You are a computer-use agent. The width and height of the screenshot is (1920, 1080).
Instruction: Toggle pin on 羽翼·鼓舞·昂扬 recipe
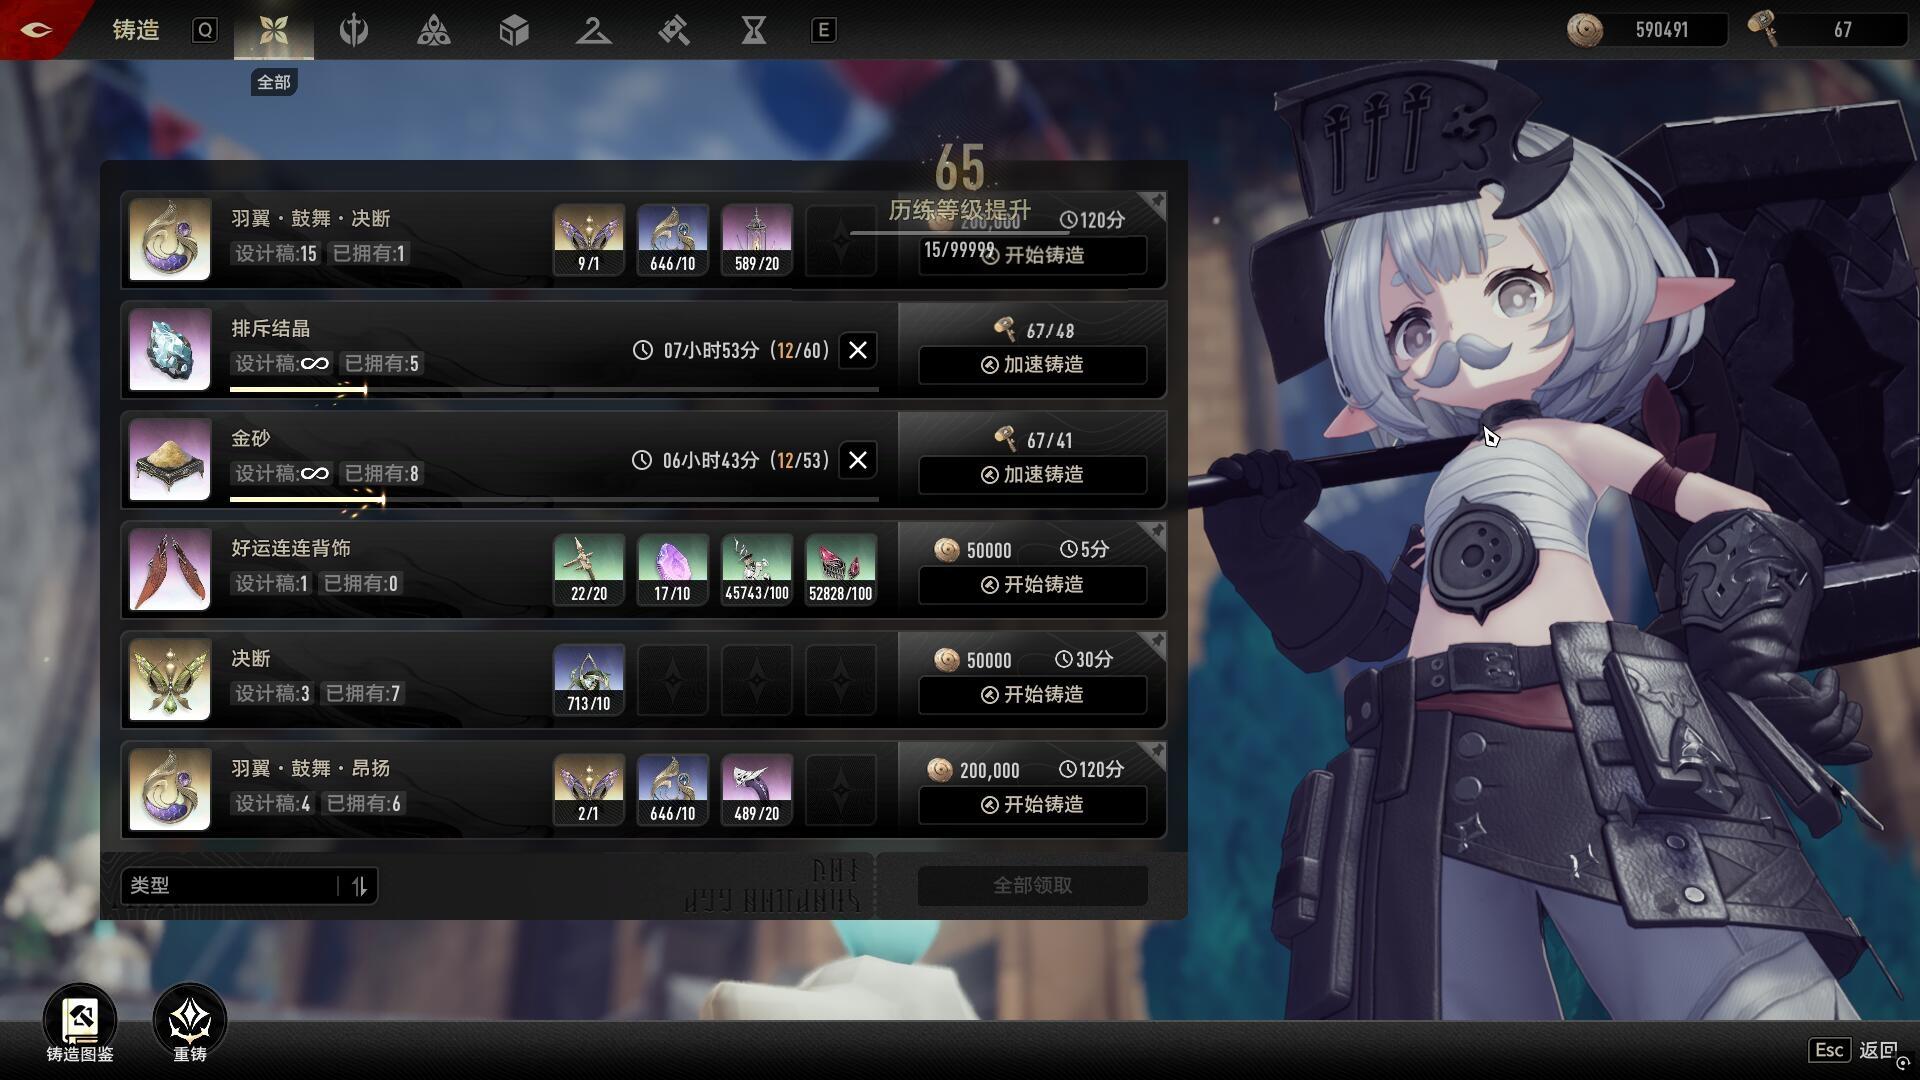[x=1156, y=751]
